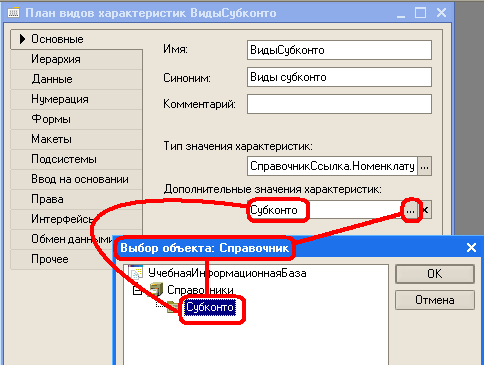Minimize the План видов характеристик window
Viewport: 484px width, 365px height.
tap(401, 13)
